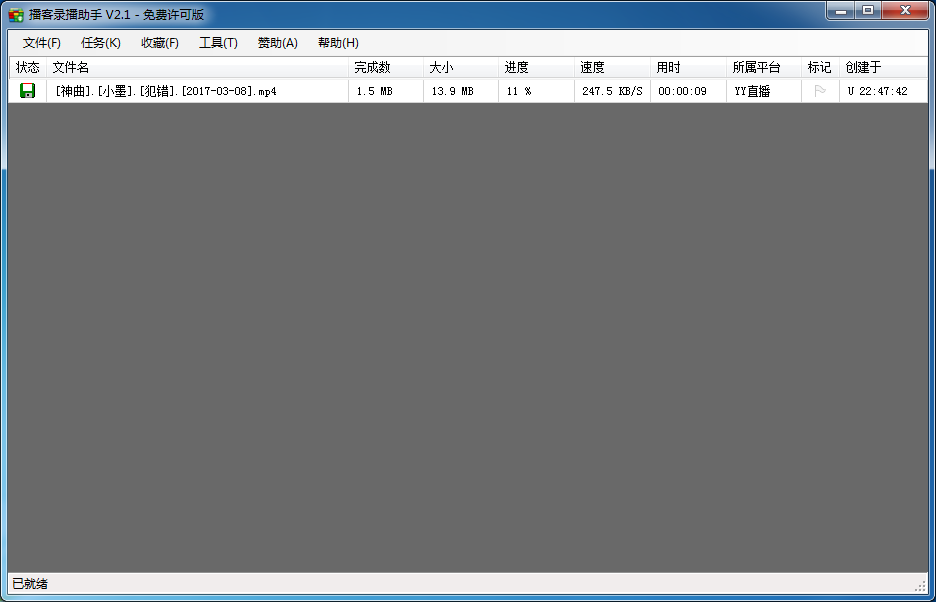Open the 帮助(H) menu

click(x=338, y=43)
